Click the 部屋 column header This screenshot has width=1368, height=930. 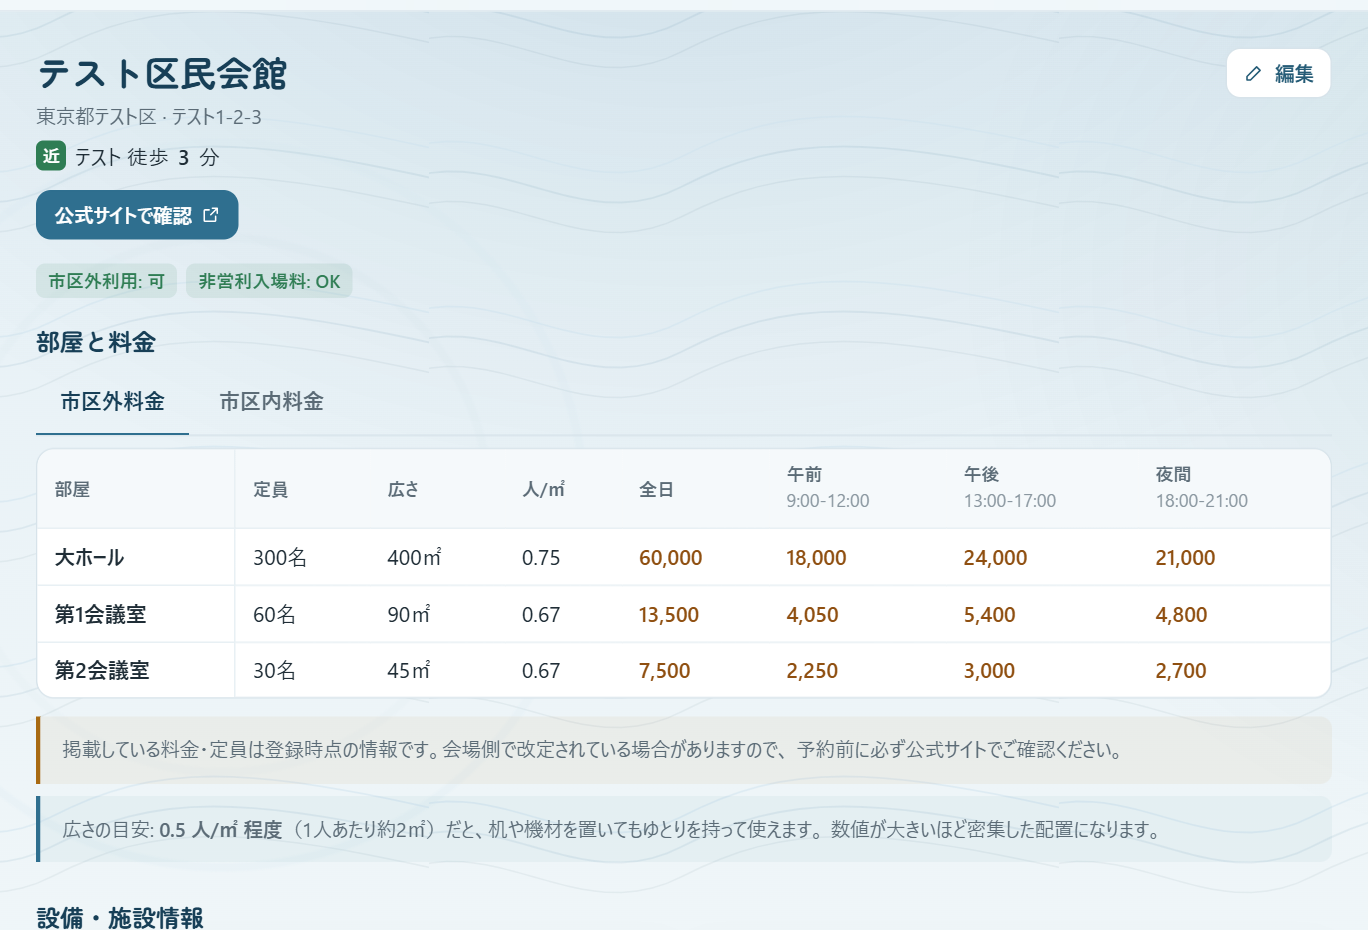(x=72, y=489)
